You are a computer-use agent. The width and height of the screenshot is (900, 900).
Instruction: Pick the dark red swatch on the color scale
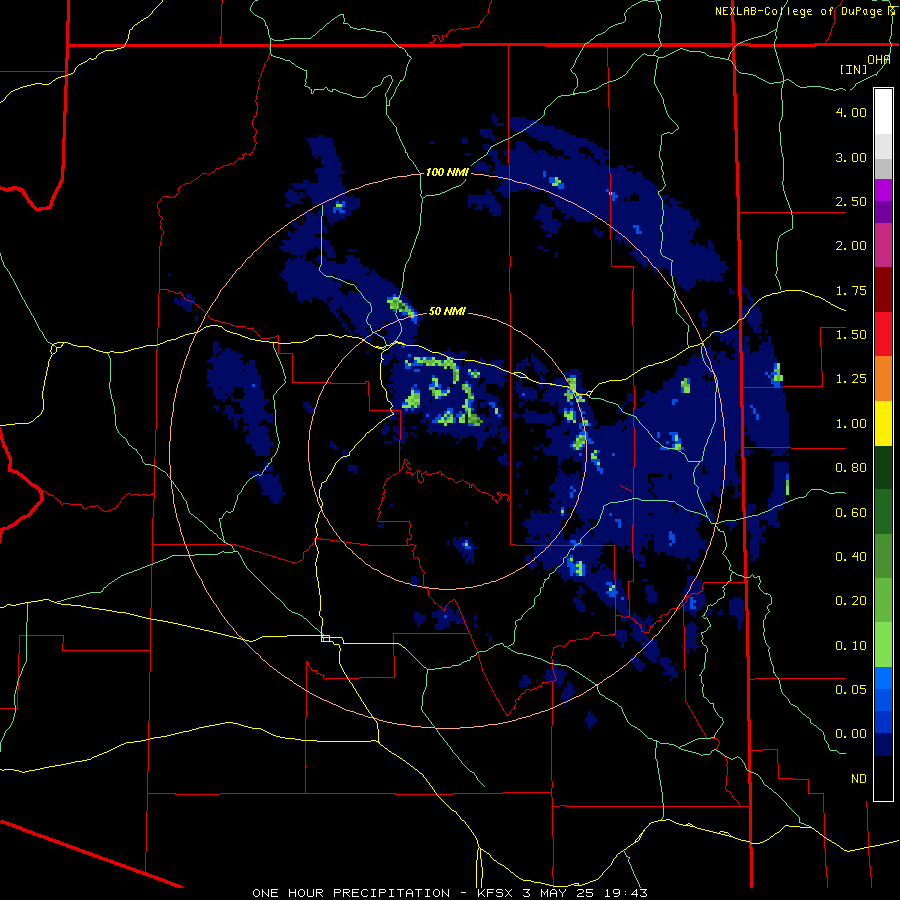pyautogui.click(x=883, y=290)
